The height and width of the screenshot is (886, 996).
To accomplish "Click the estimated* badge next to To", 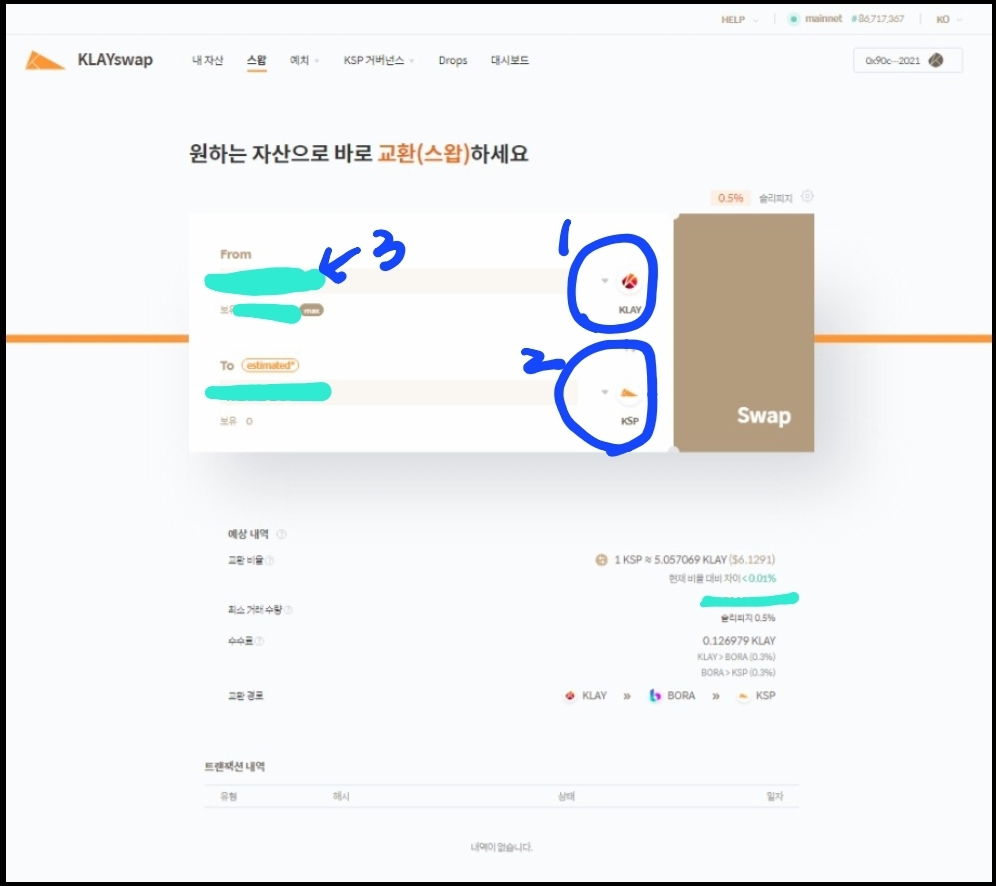I will pyautogui.click(x=270, y=365).
